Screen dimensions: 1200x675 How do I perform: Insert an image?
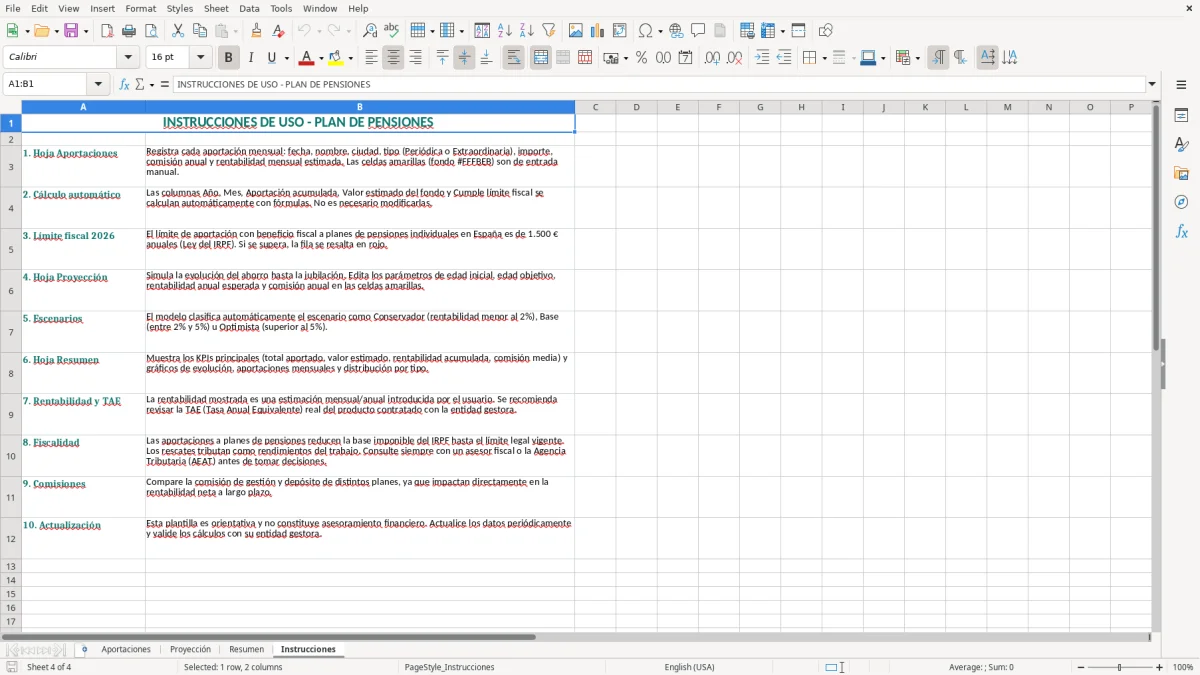(x=576, y=31)
